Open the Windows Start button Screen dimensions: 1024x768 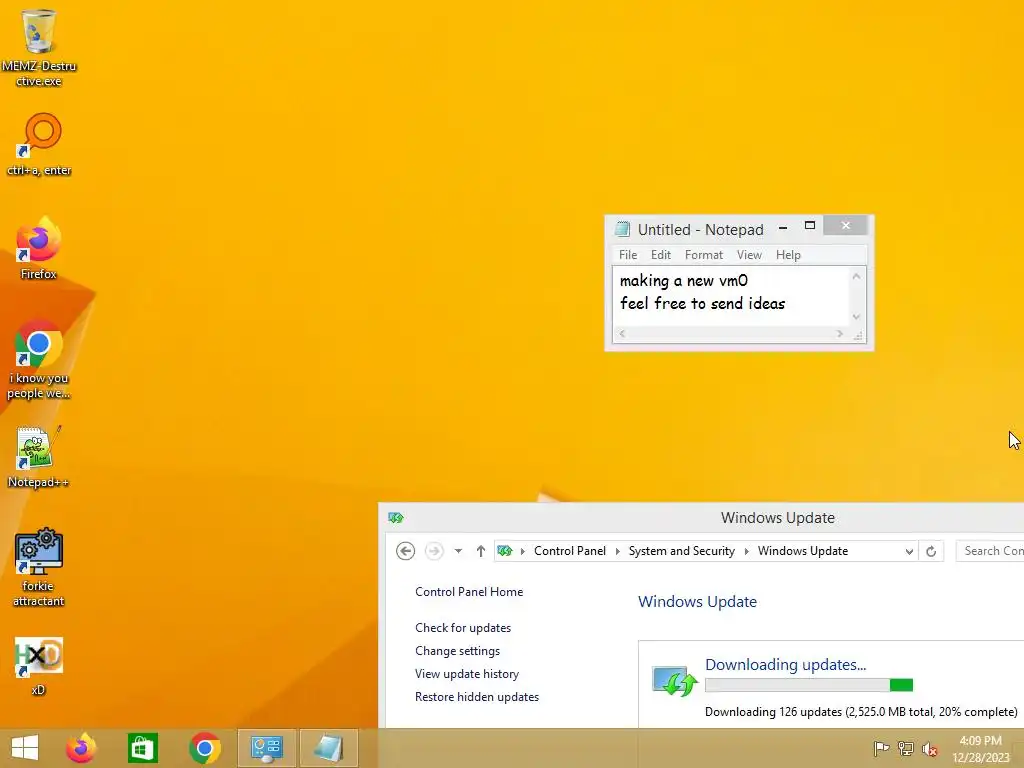click(x=25, y=748)
